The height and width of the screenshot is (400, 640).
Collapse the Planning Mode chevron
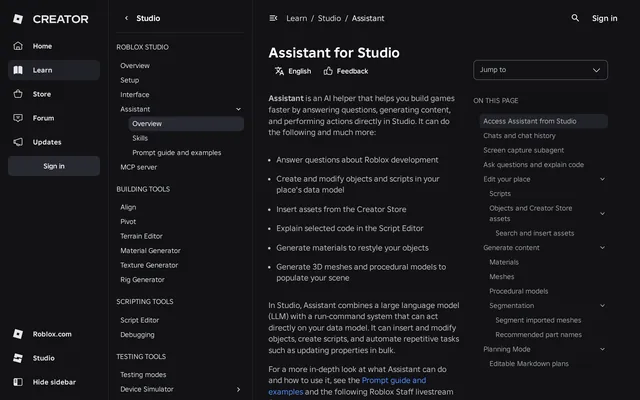click(x=602, y=349)
